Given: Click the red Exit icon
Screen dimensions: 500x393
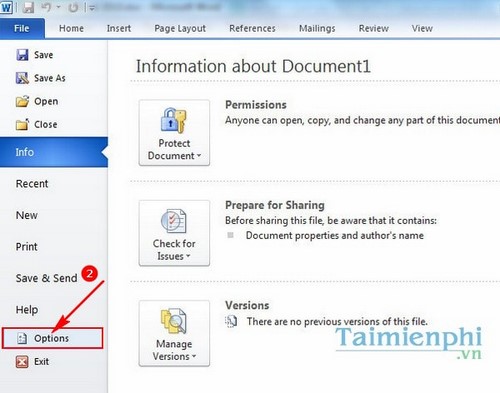Looking at the screenshot, I should (x=22, y=362).
